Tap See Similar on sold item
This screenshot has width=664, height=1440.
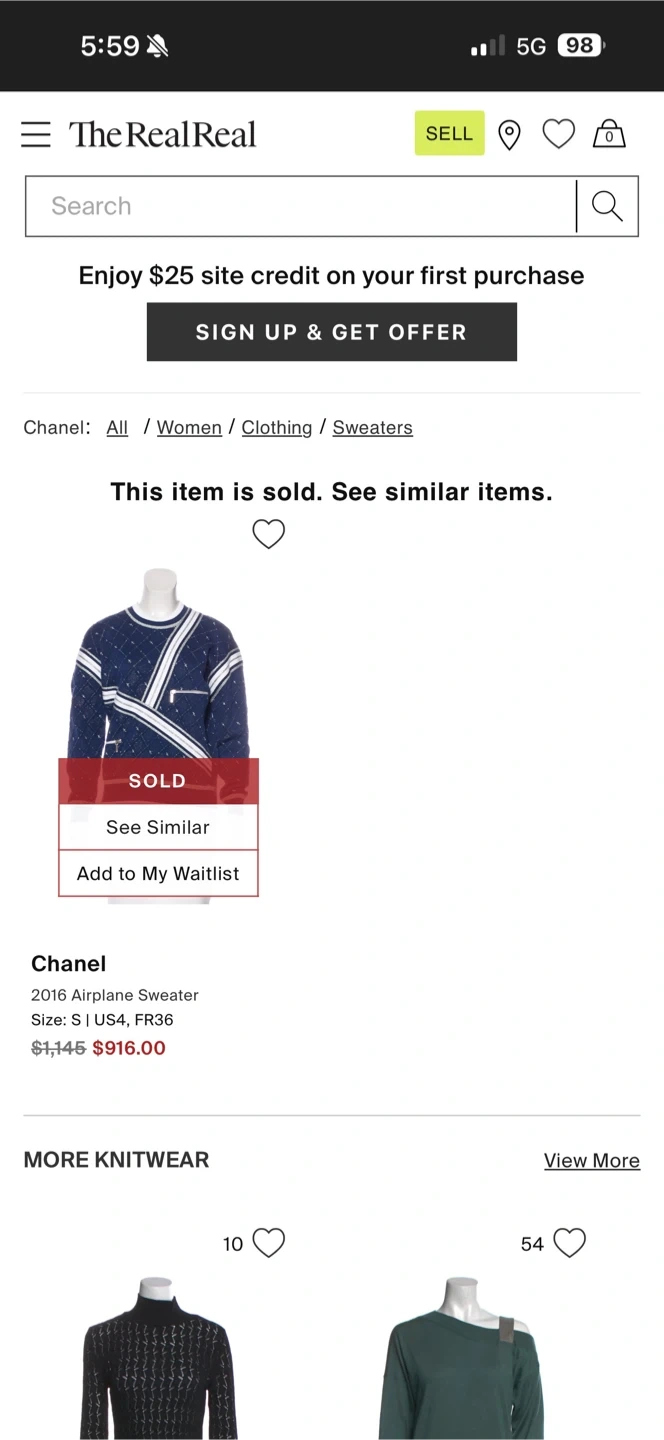[158, 827]
